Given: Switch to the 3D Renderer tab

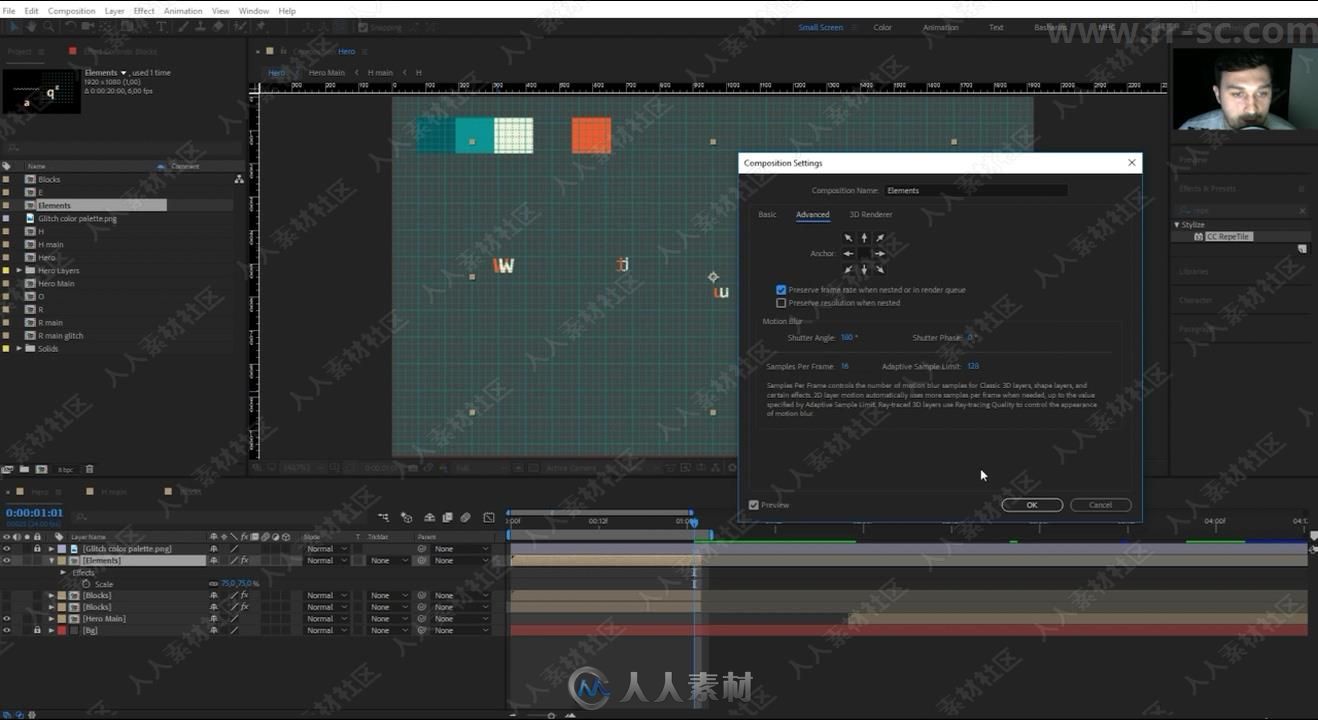Looking at the screenshot, I should click(871, 215).
